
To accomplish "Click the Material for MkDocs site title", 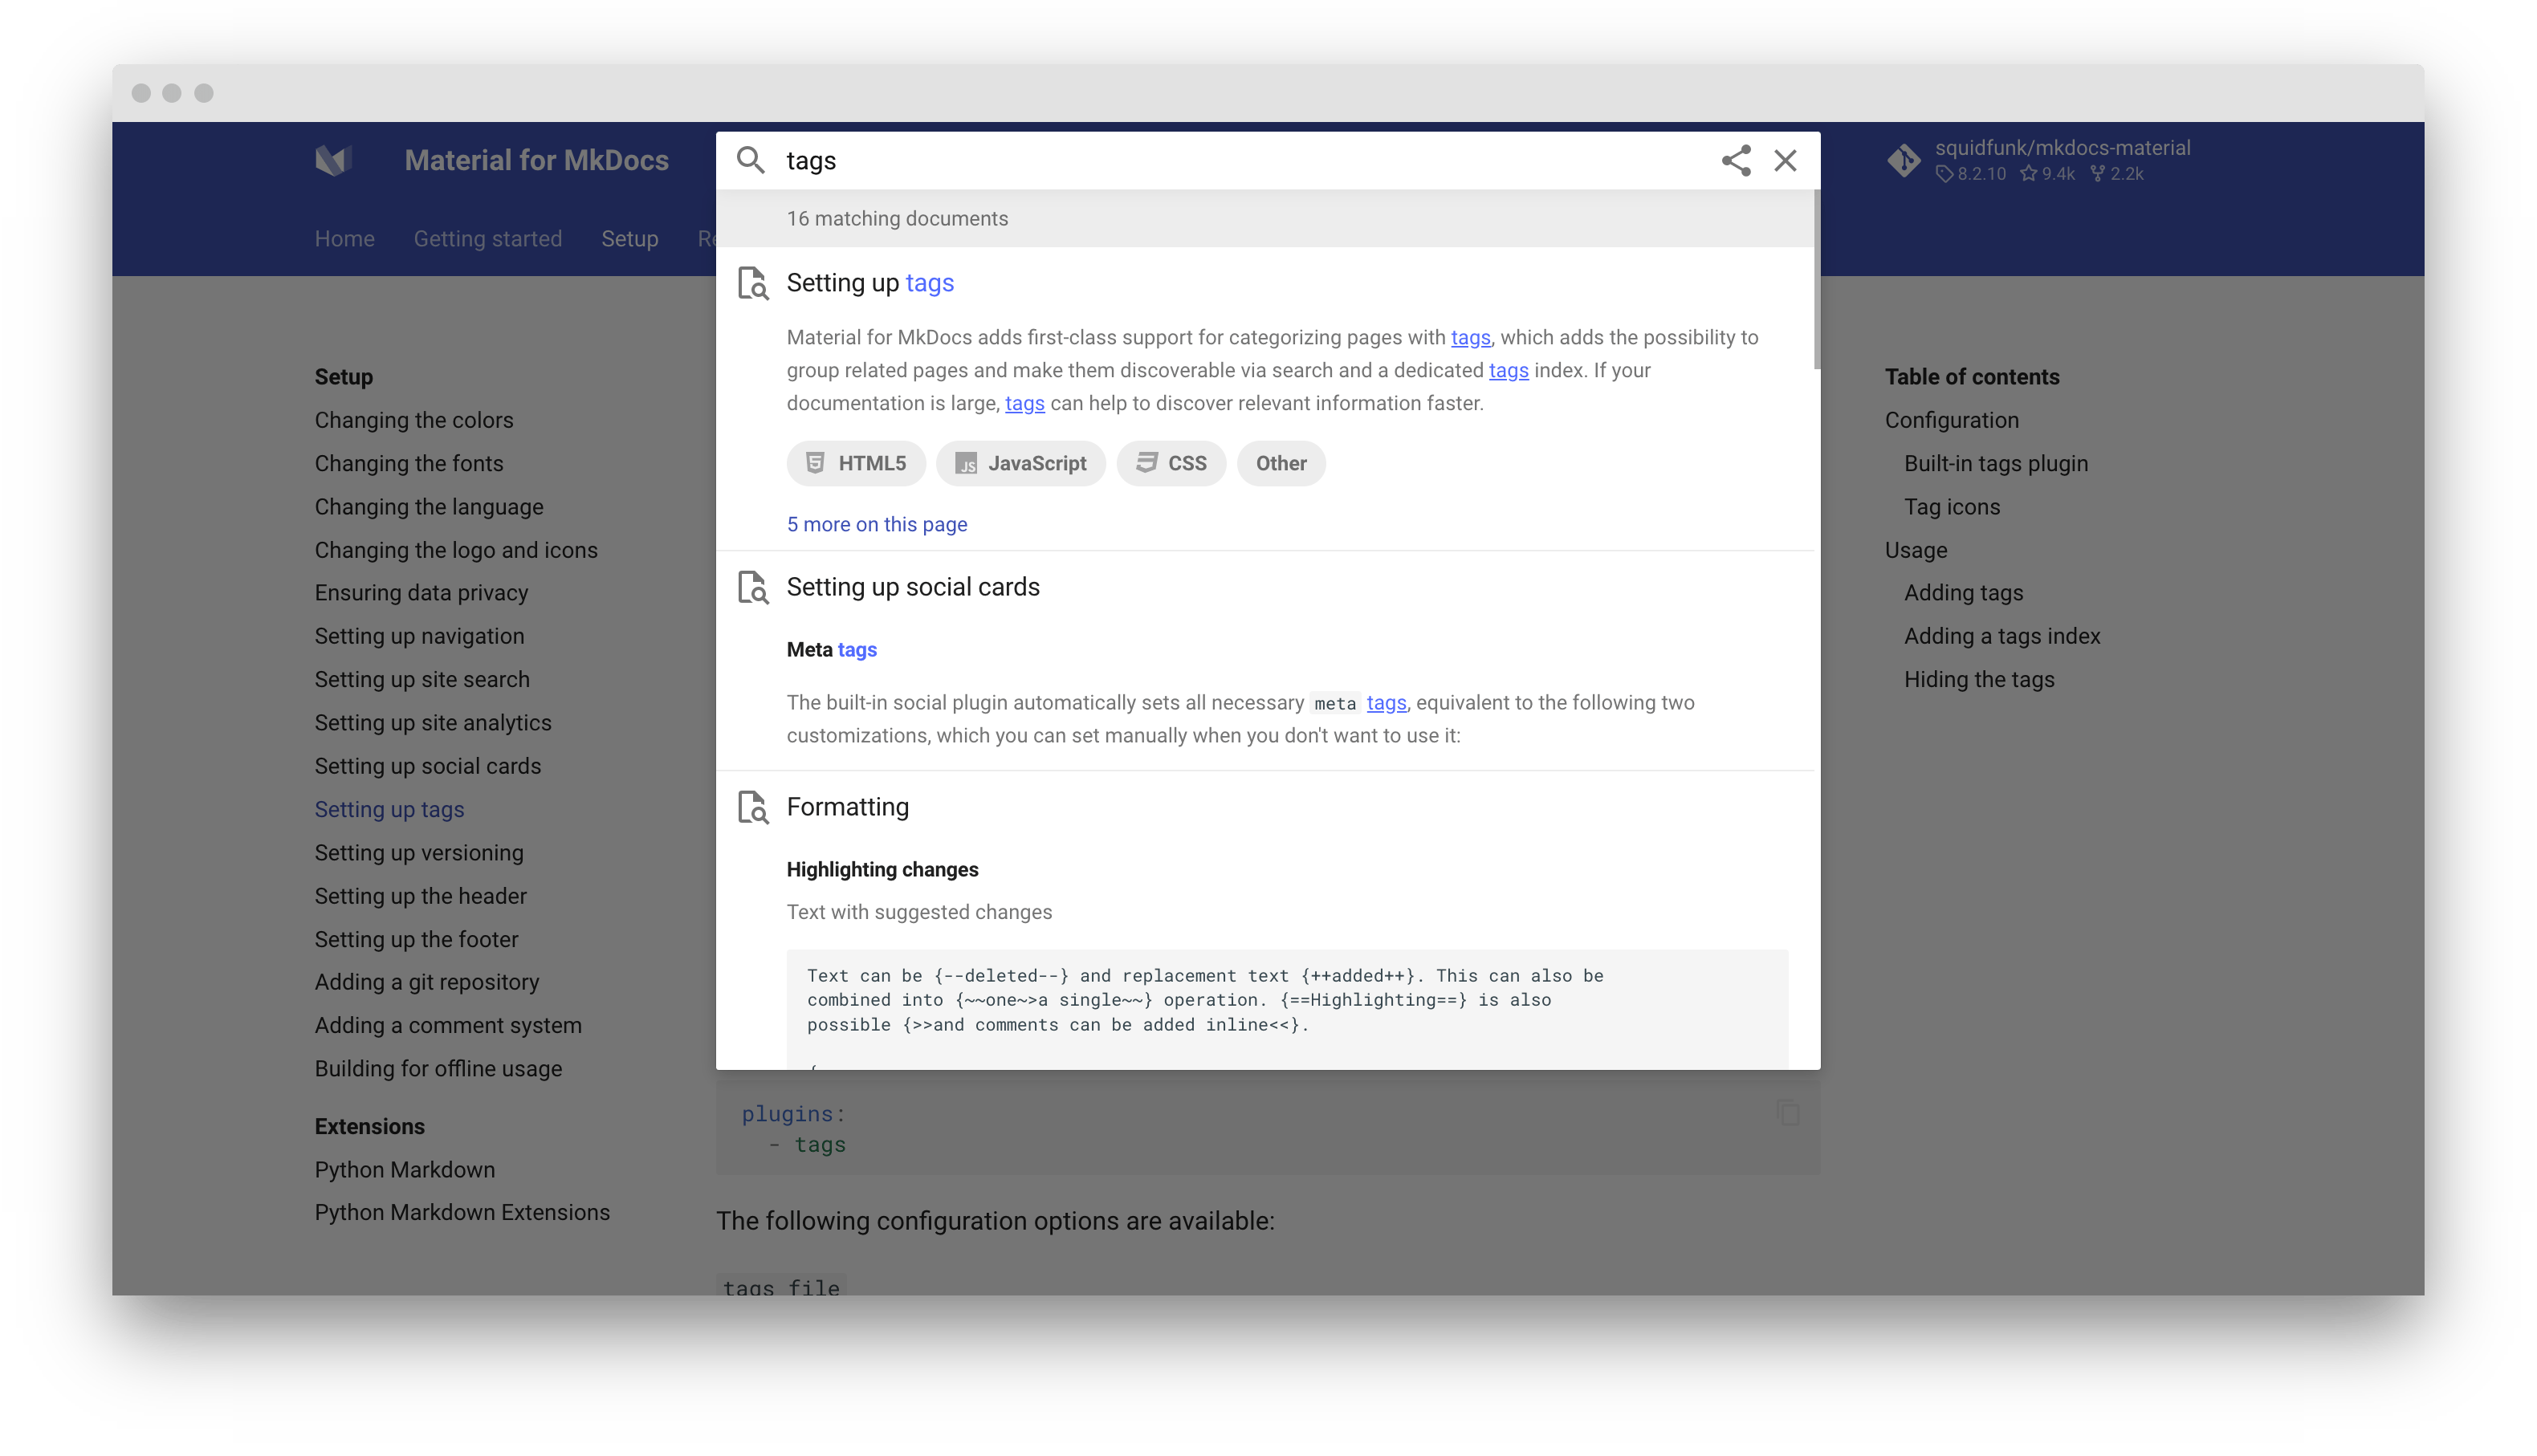I will [536, 160].
